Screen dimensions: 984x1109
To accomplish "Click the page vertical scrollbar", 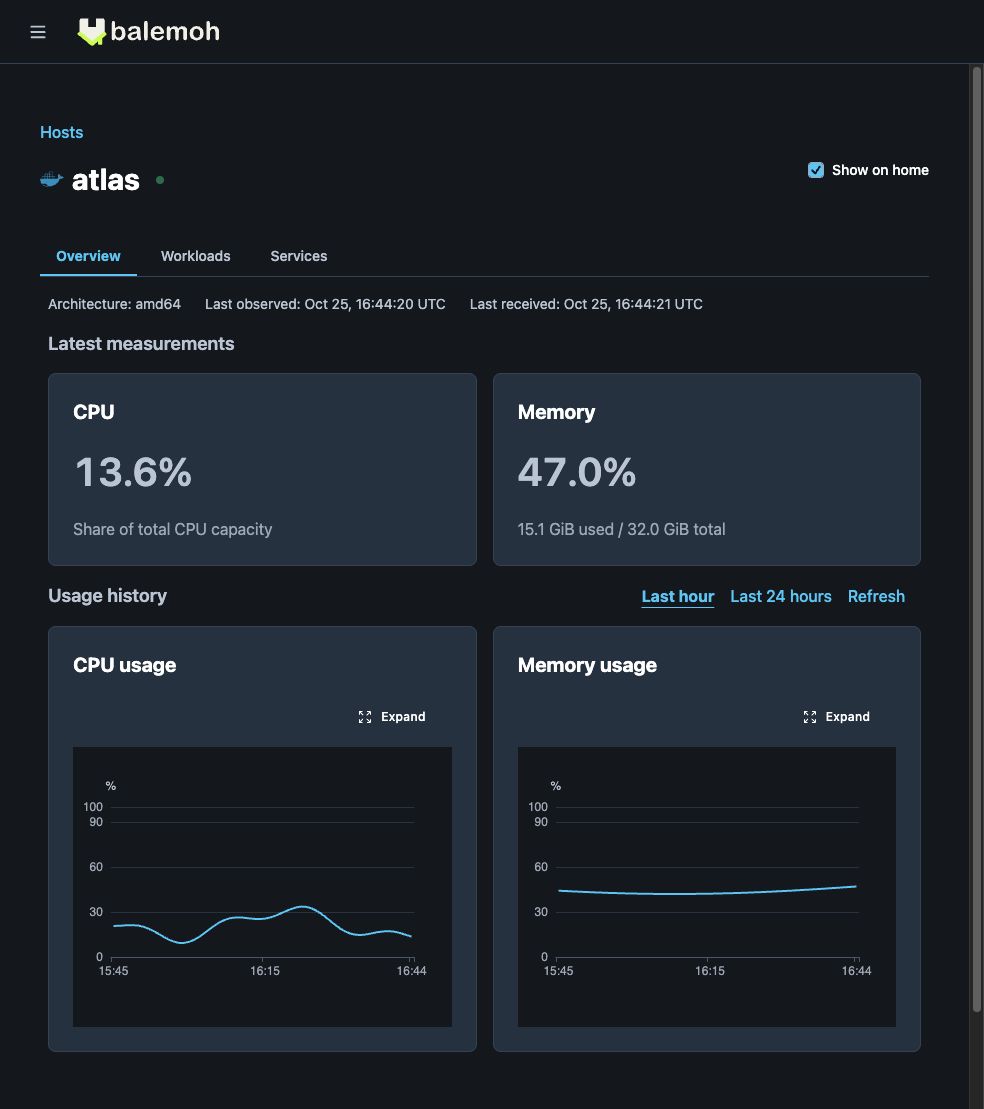I will pyautogui.click(x=977, y=538).
